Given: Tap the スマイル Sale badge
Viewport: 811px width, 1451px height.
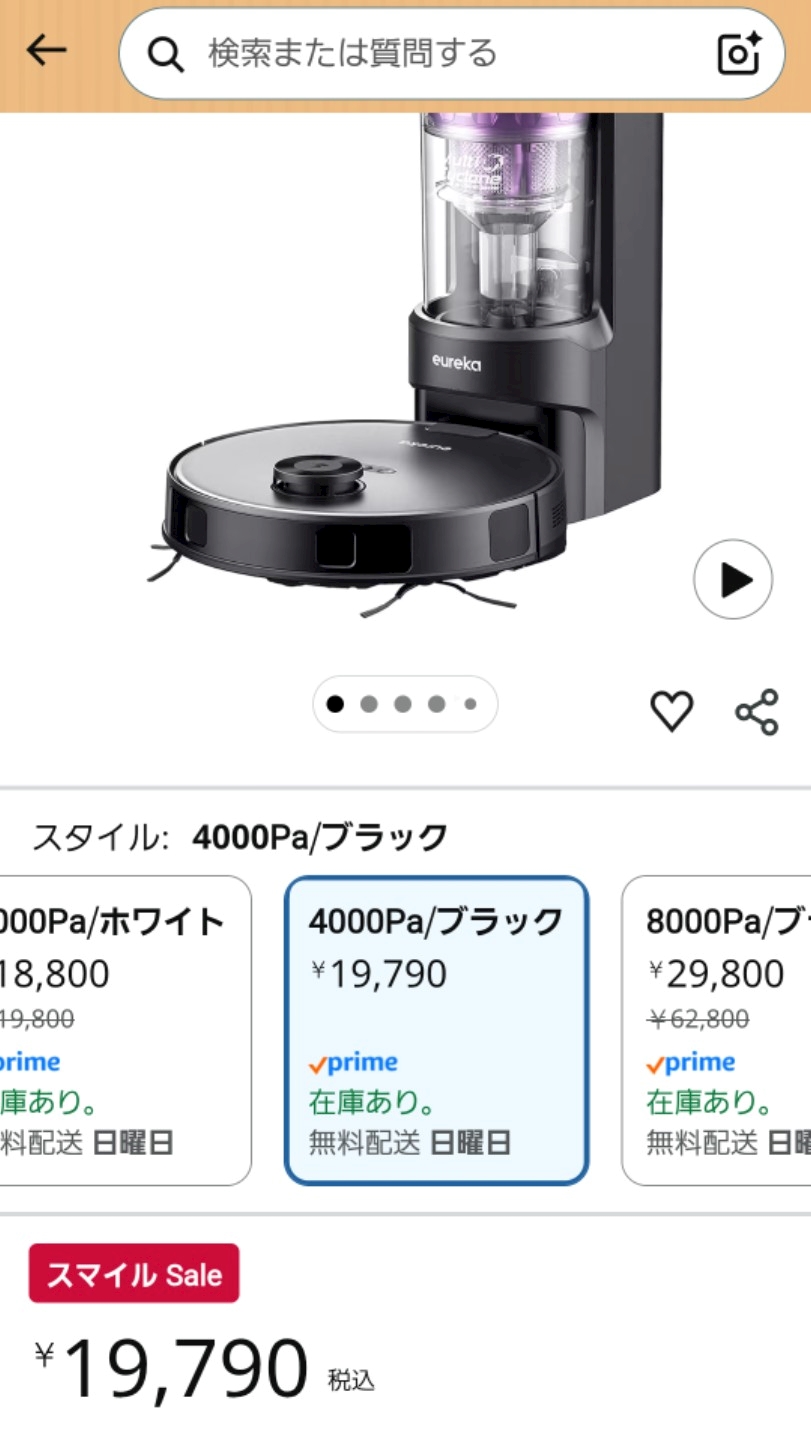Looking at the screenshot, I should click(x=134, y=1273).
